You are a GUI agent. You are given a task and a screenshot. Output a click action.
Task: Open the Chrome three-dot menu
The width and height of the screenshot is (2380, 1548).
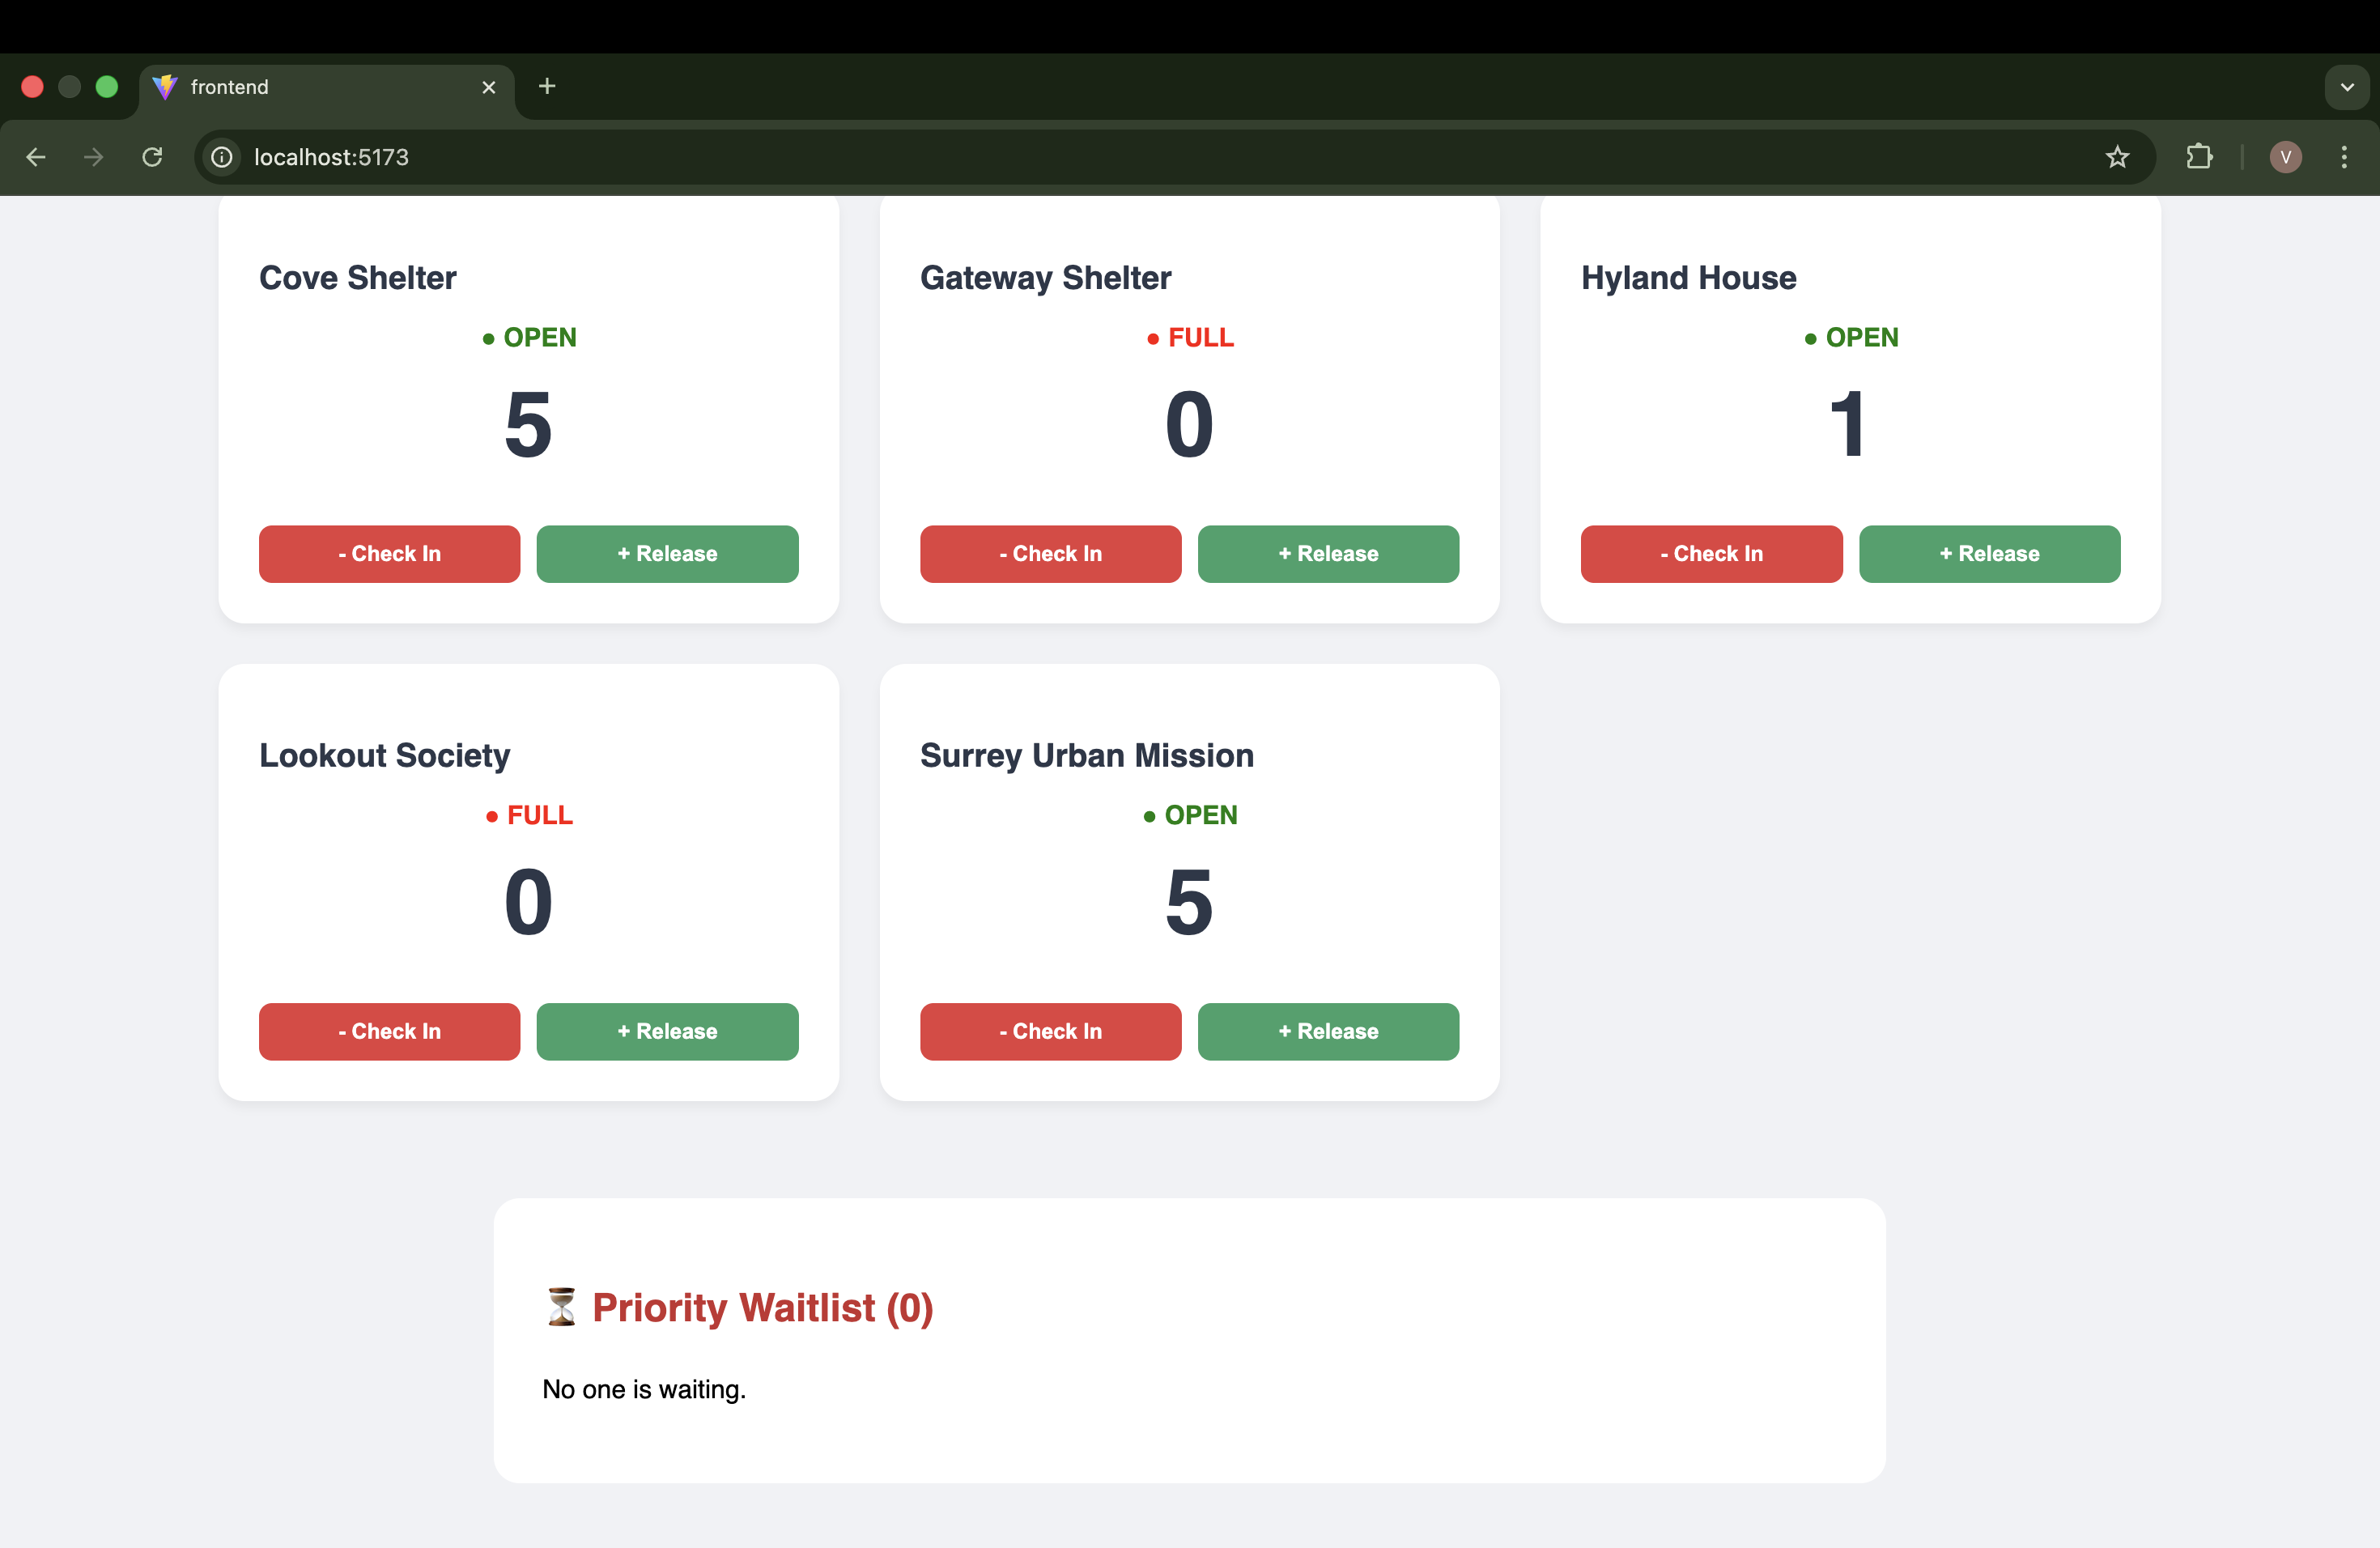2344,157
